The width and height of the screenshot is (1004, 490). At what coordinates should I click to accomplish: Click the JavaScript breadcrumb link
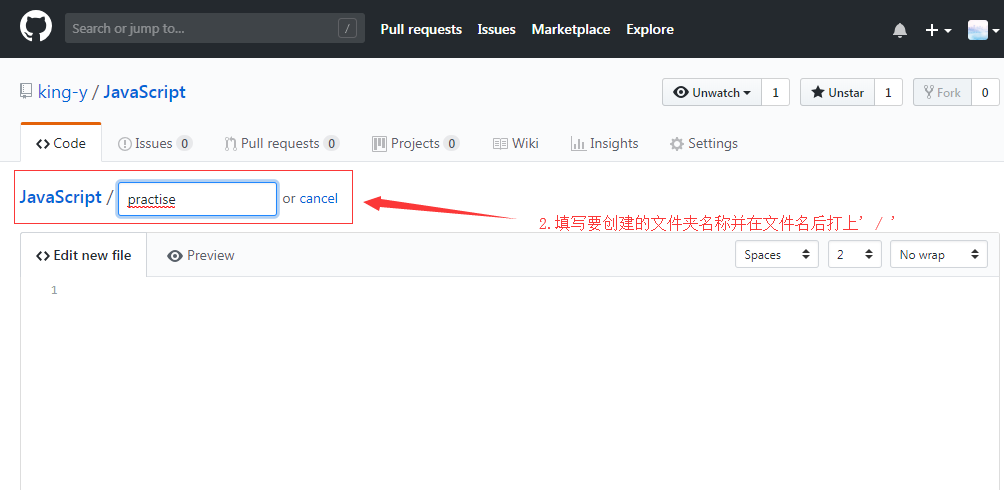coord(61,197)
